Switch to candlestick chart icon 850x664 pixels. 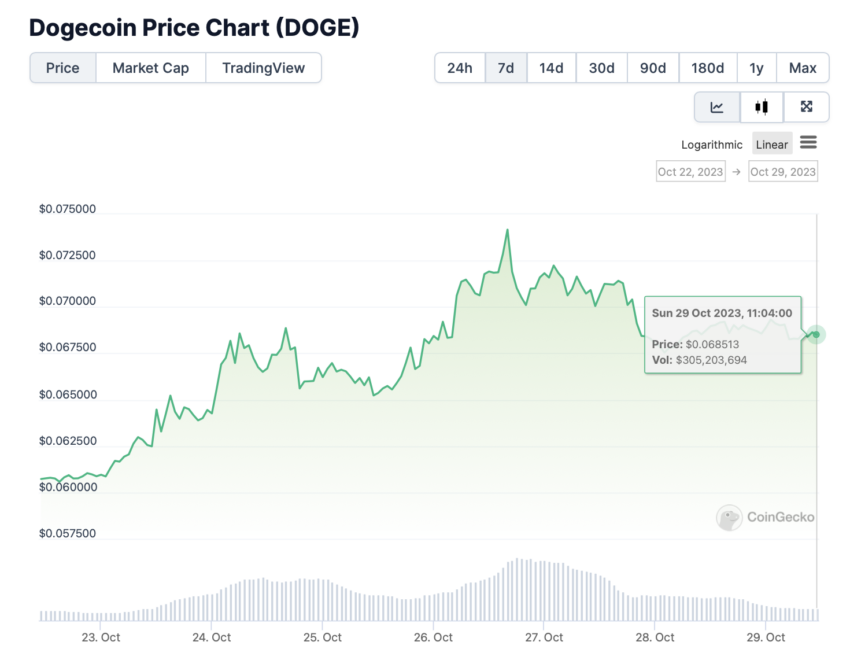click(761, 107)
